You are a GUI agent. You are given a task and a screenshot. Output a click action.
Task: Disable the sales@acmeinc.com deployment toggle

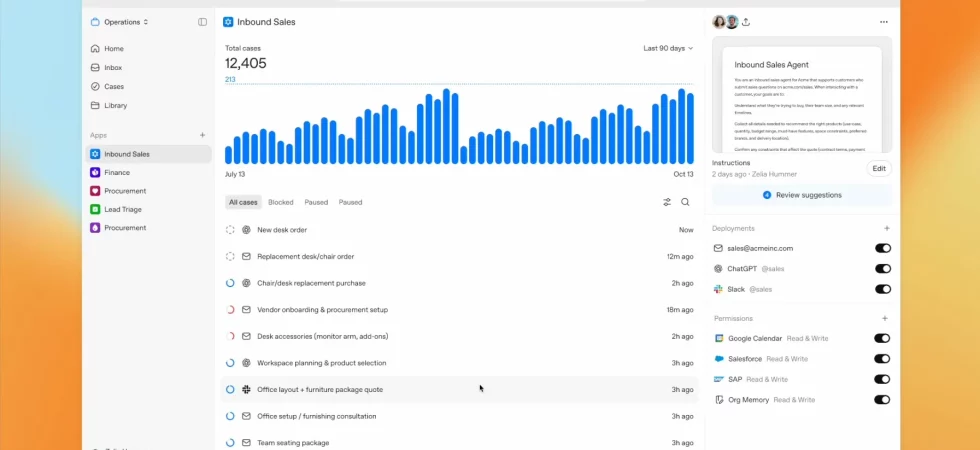click(x=882, y=248)
